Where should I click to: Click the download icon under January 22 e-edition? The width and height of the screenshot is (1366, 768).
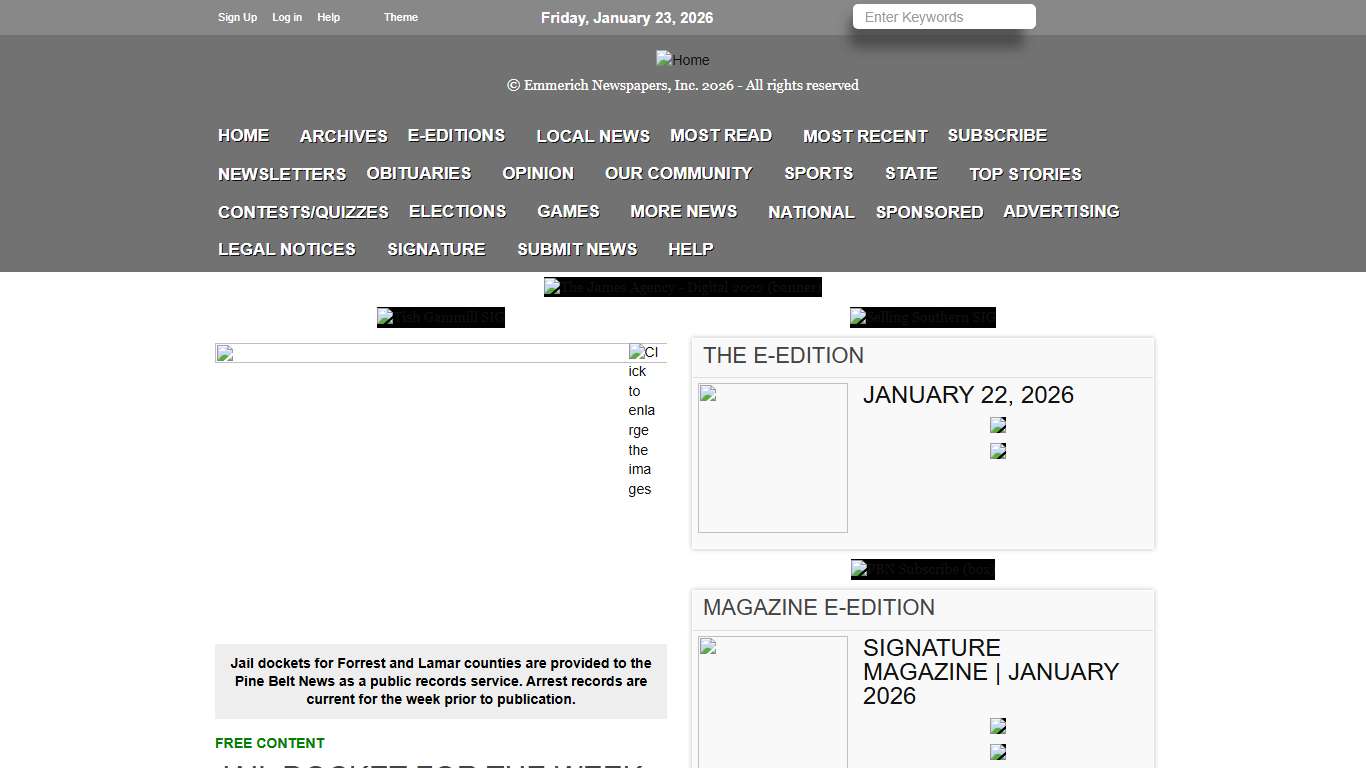(x=997, y=450)
